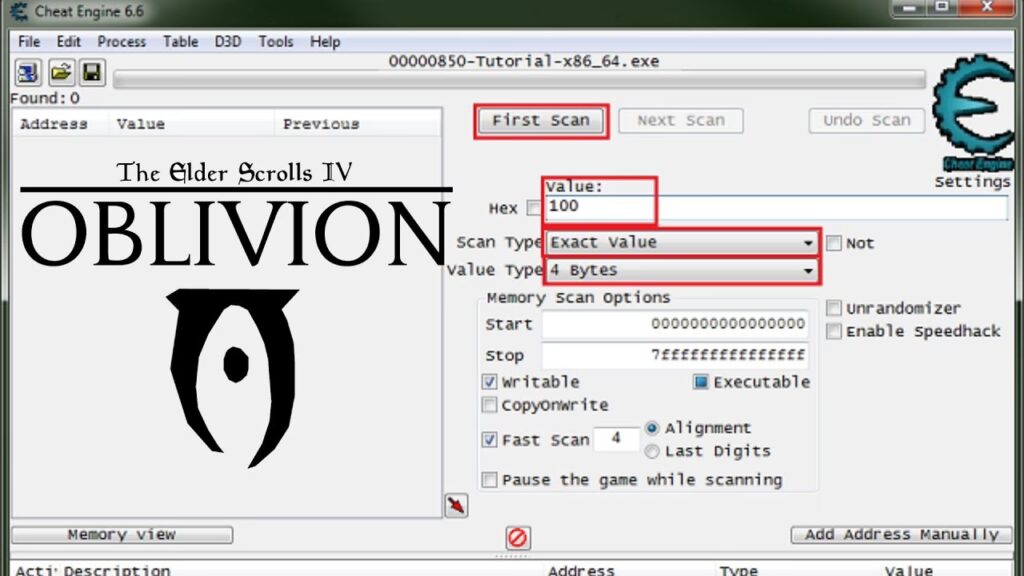The width and height of the screenshot is (1024, 576).
Task: Click the open folder toolbar icon
Action: (61, 72)
